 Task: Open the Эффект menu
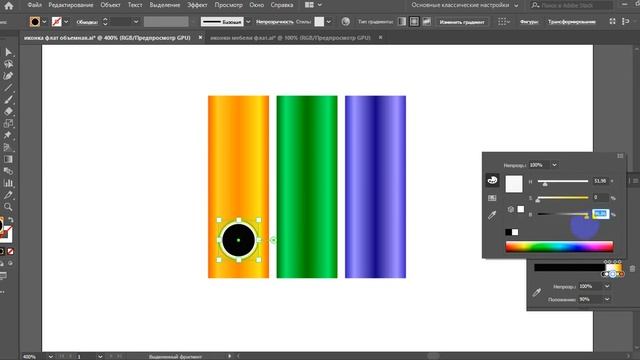(x=197, y=5)
